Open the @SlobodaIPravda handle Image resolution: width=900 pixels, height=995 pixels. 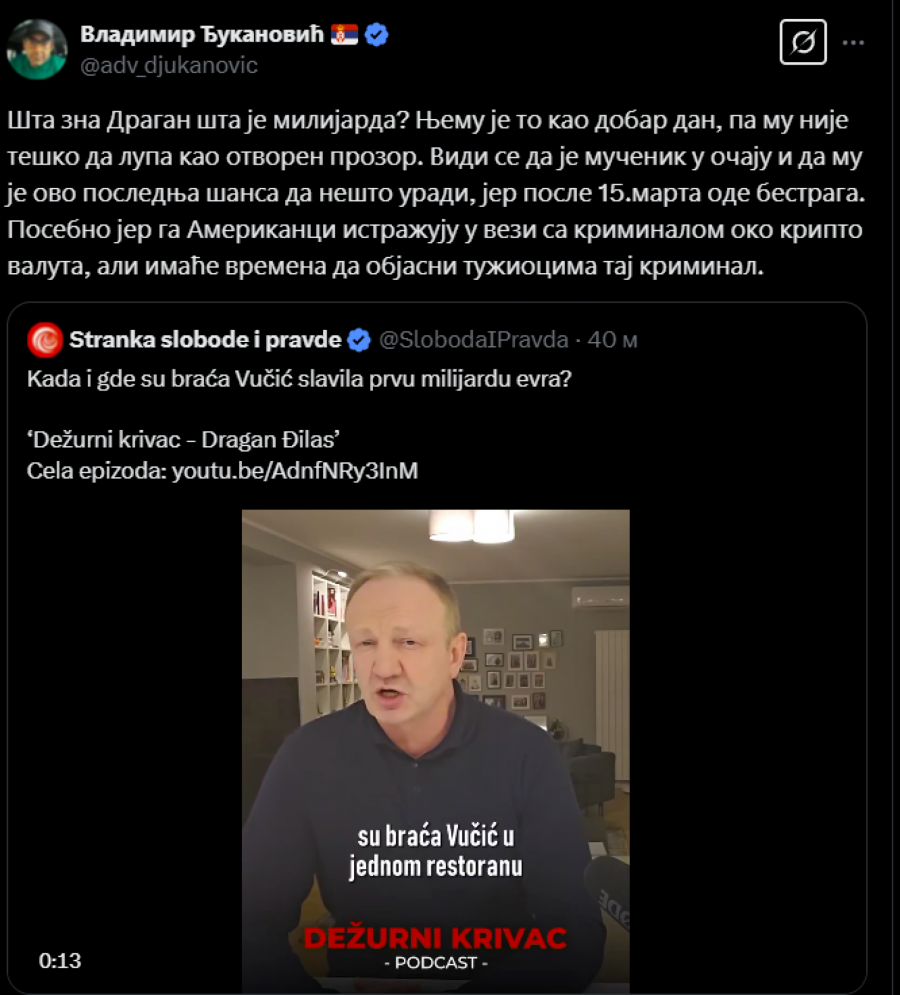pyautogui.click(x=473, y=339)
